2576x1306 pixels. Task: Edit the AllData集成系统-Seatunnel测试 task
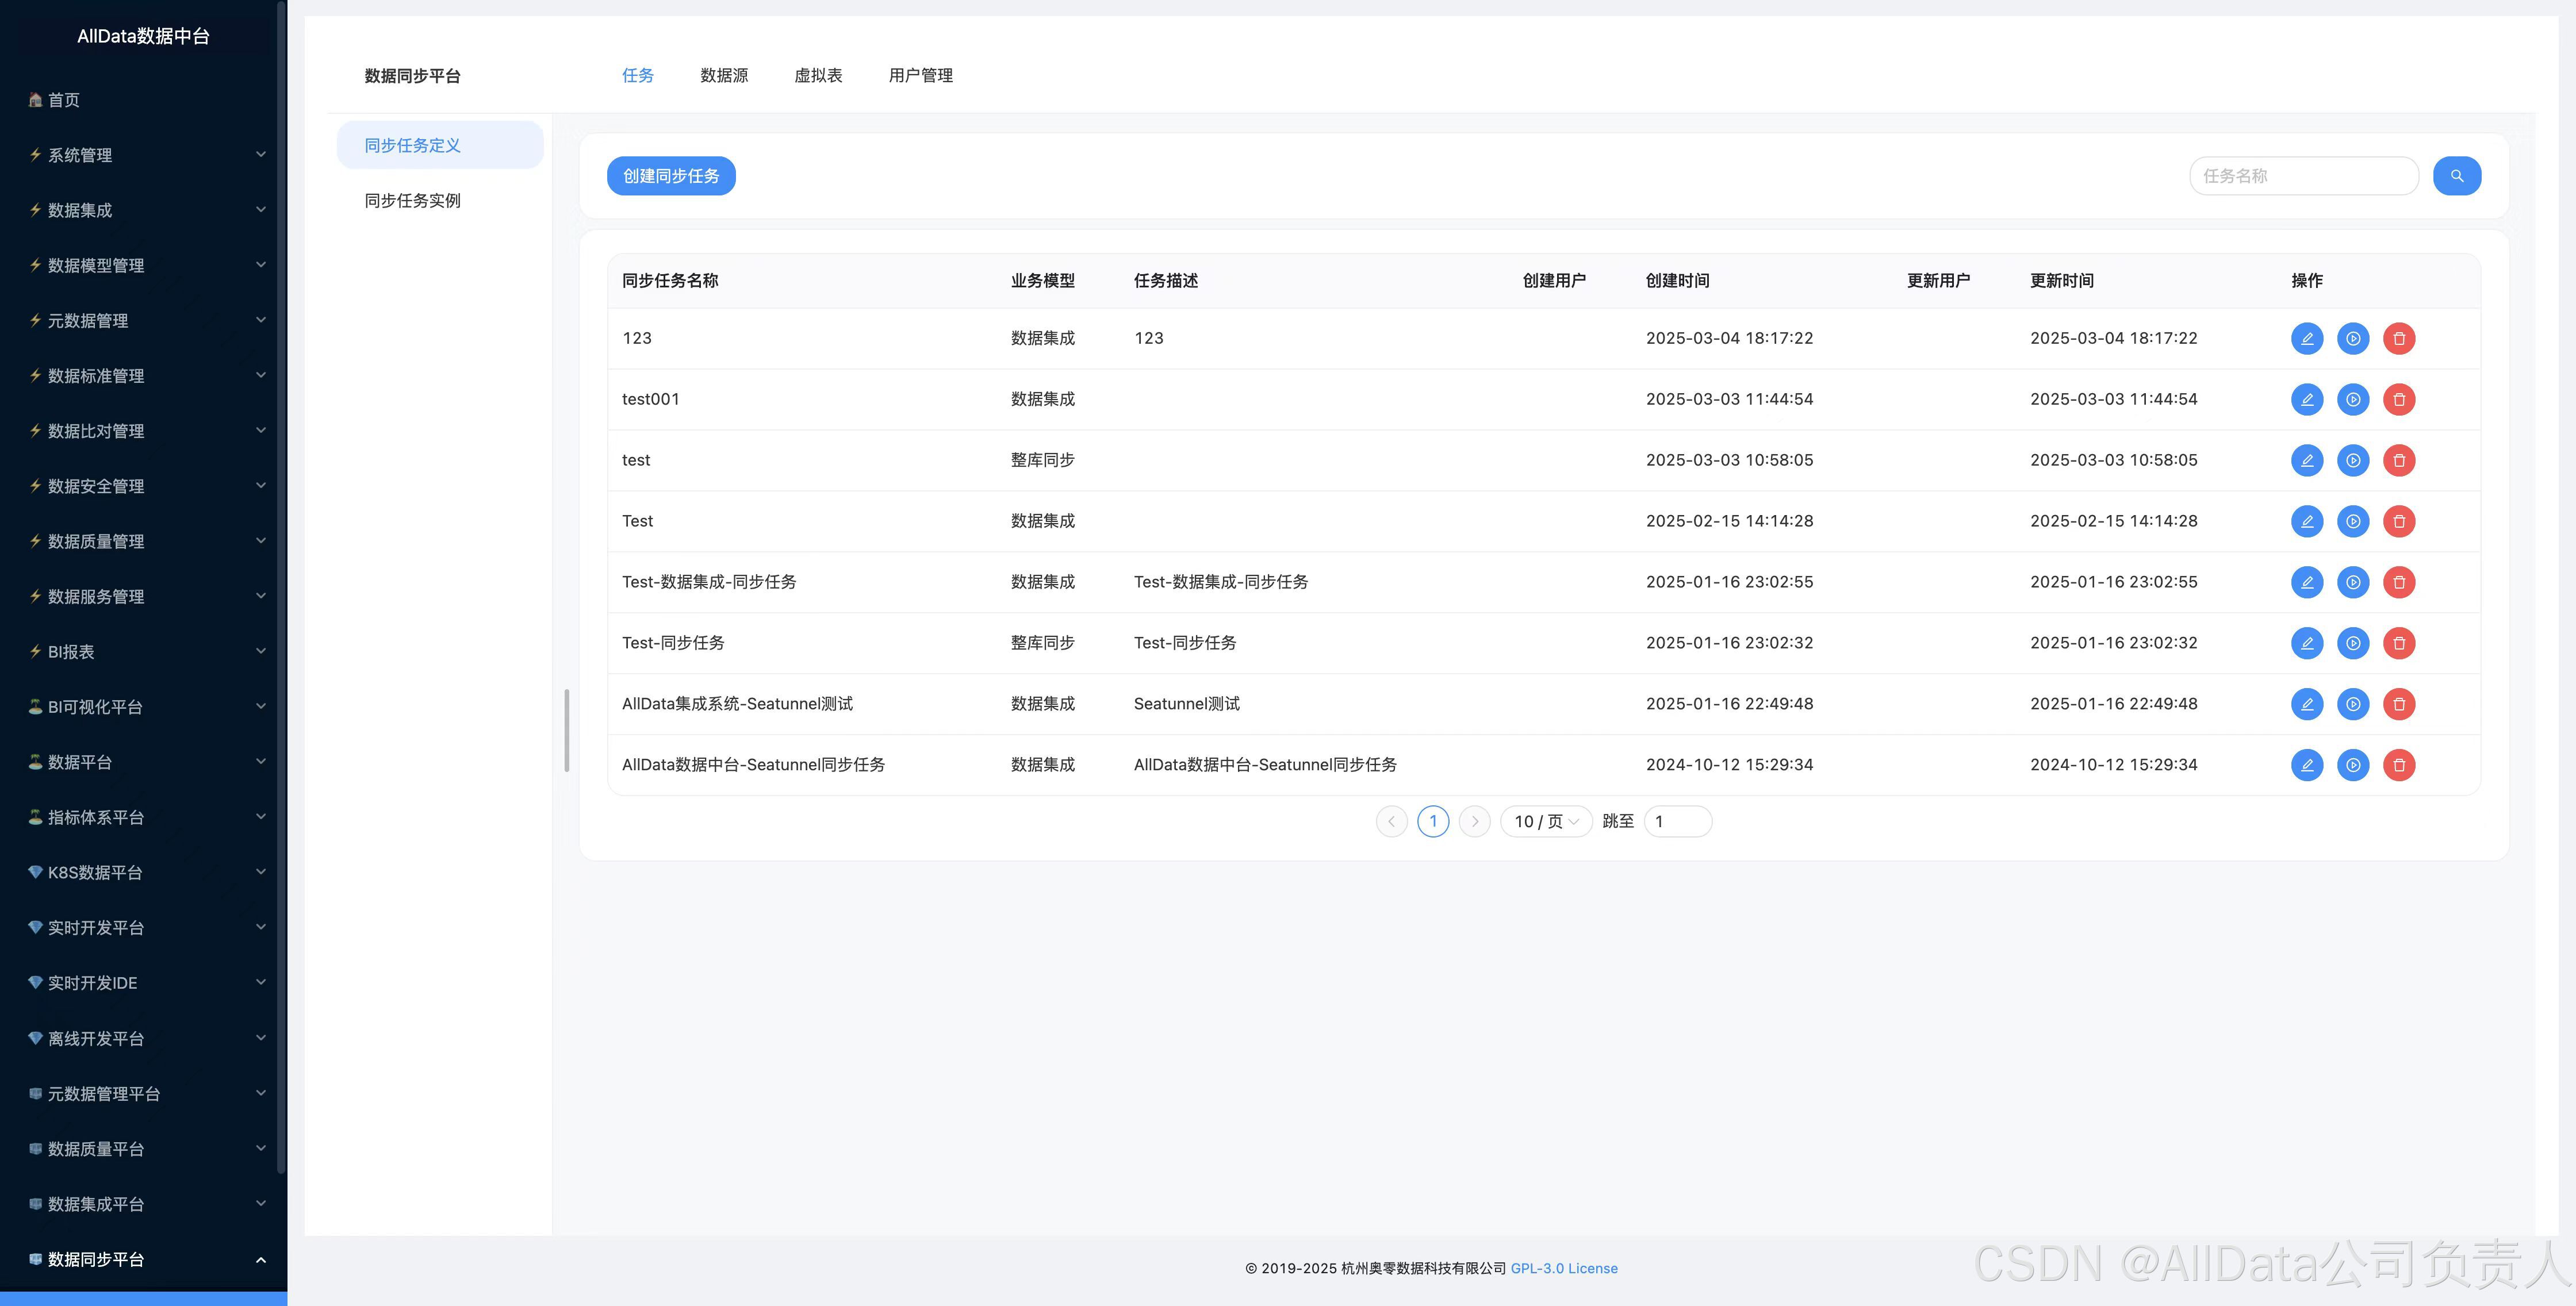(x=2306, y=704)
